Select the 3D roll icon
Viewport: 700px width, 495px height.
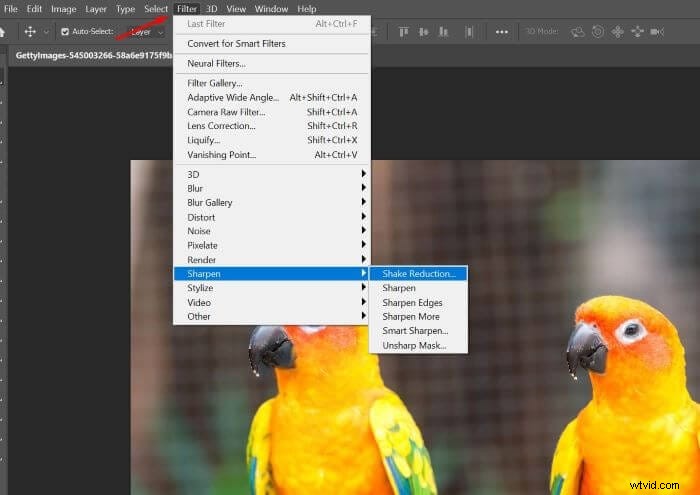(x=598, y=32)
